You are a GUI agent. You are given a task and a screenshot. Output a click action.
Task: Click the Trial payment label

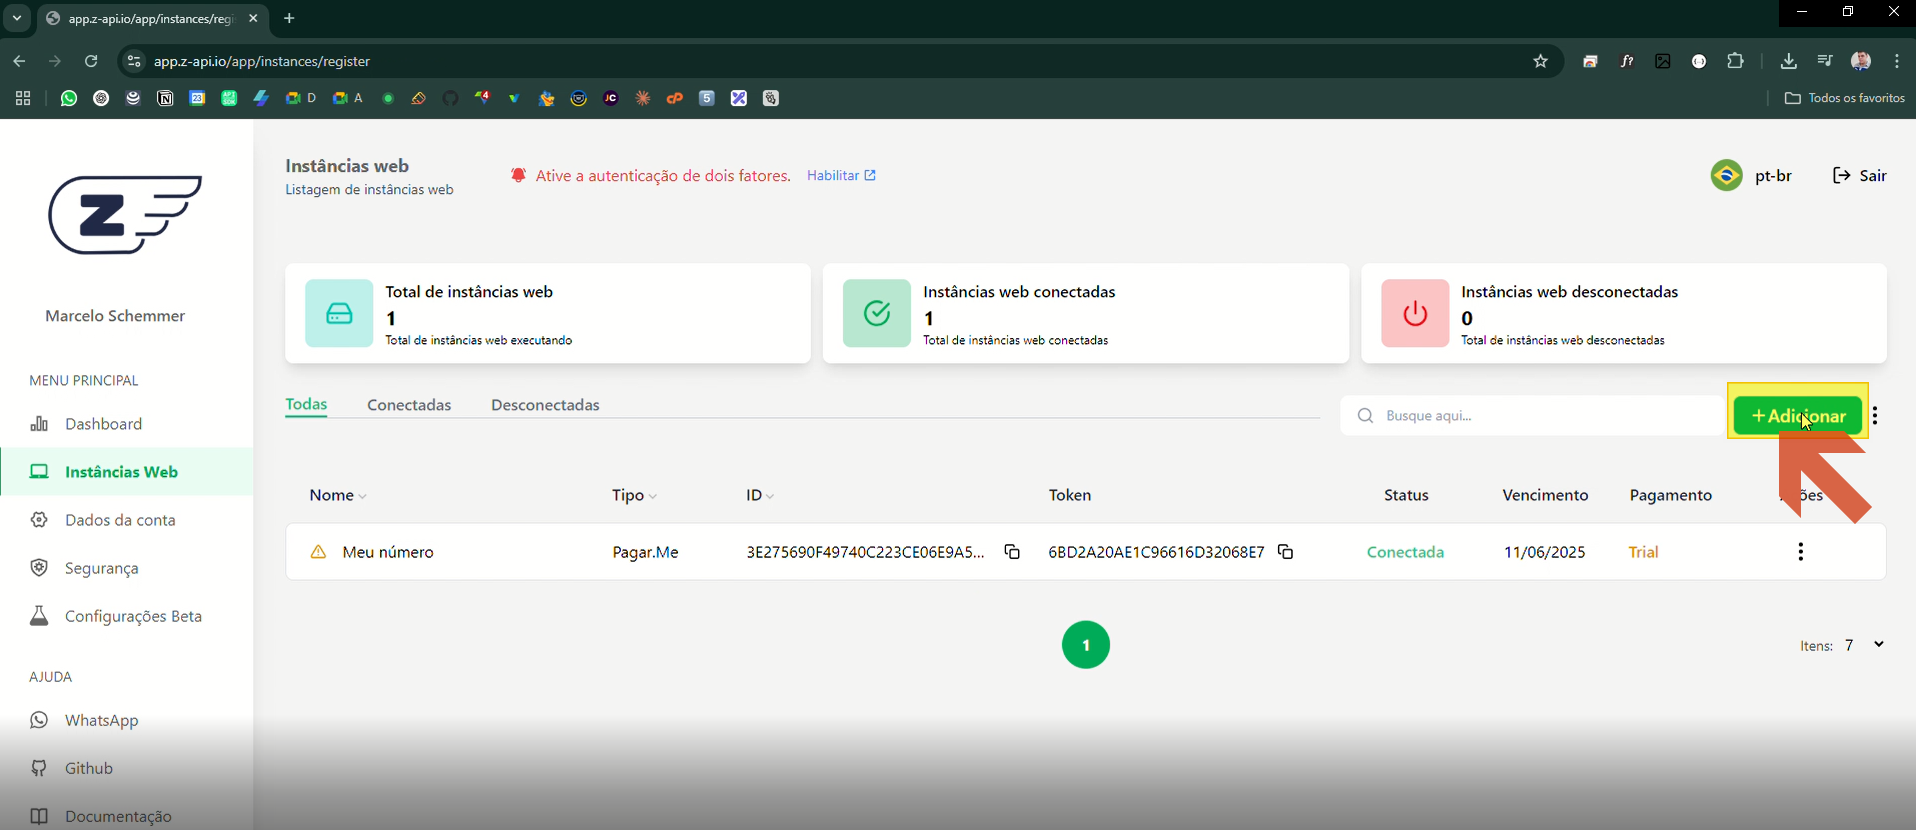click(x=1643, y=552)
